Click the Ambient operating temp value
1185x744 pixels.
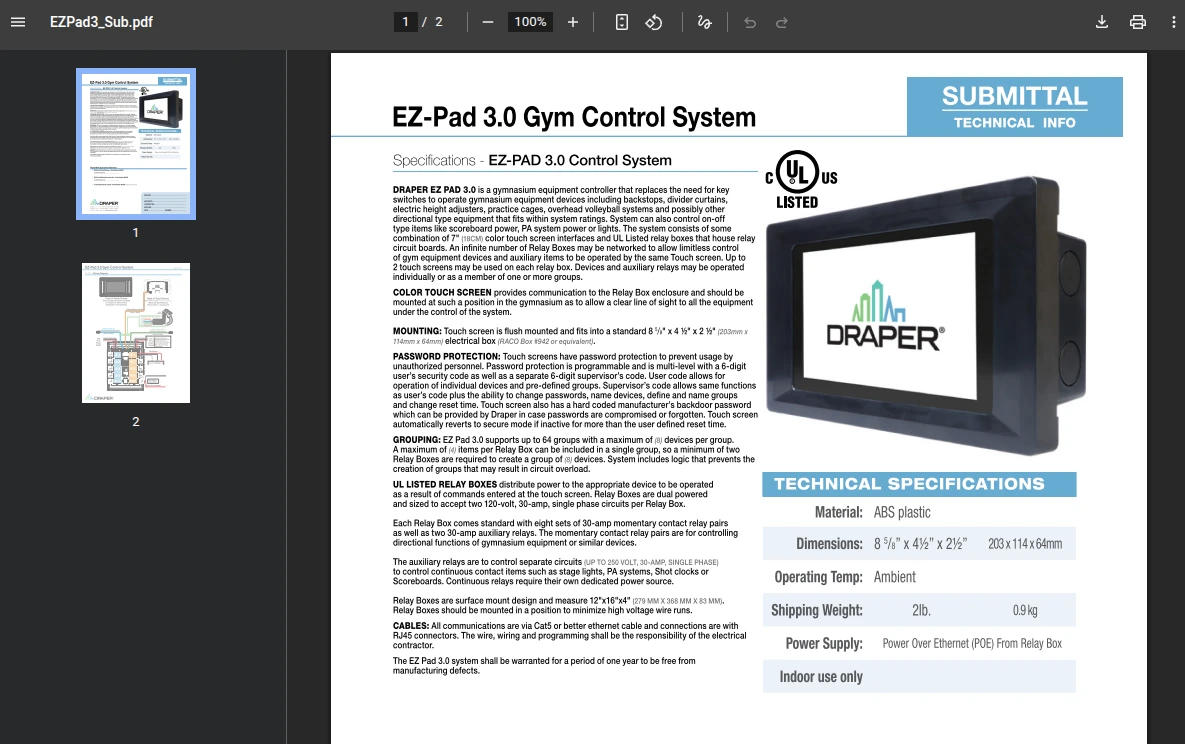[894, 577]
